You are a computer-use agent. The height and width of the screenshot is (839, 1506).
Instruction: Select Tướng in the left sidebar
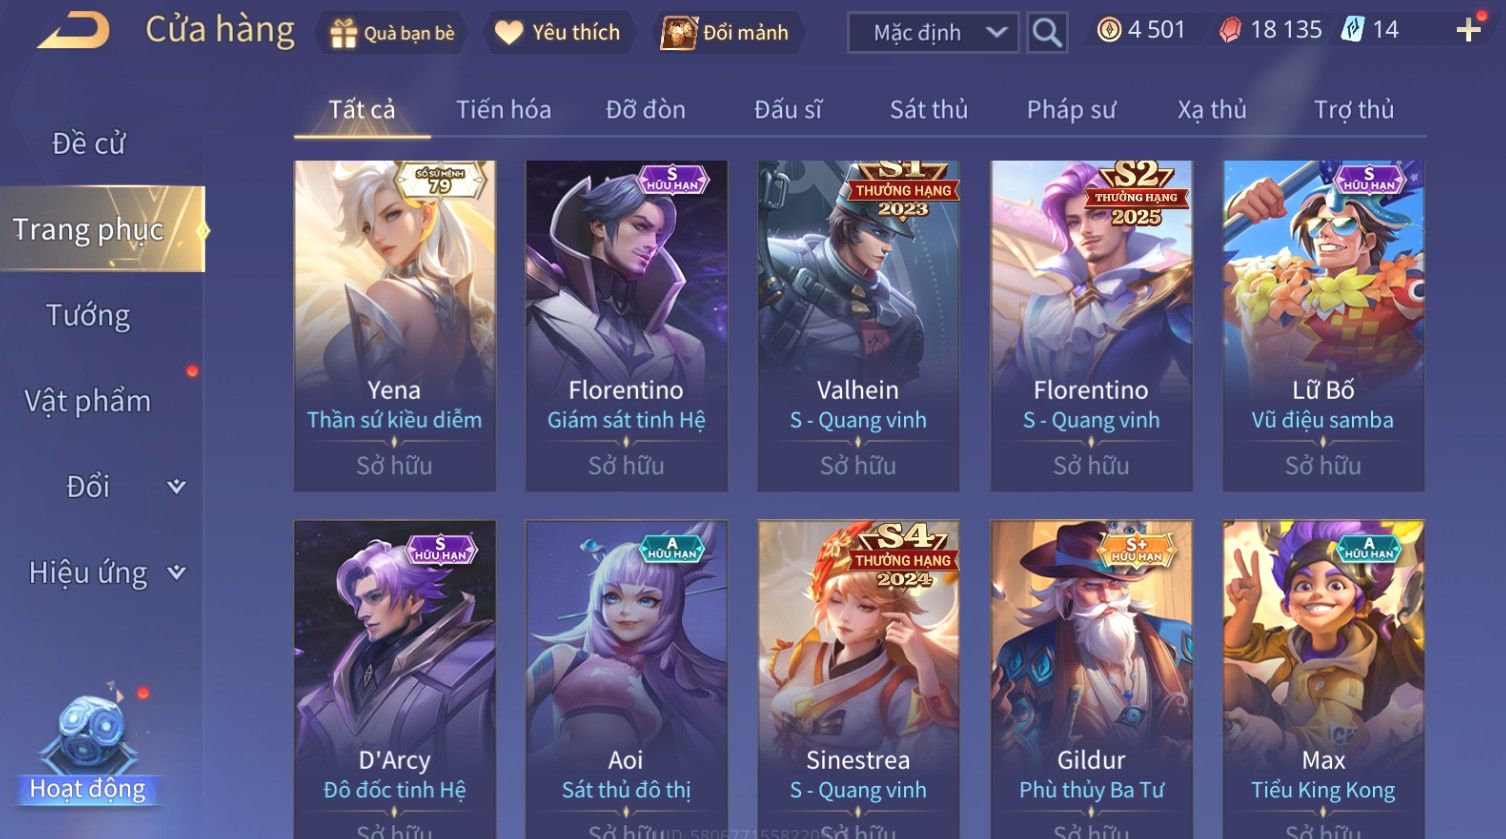tap(88, 316)
